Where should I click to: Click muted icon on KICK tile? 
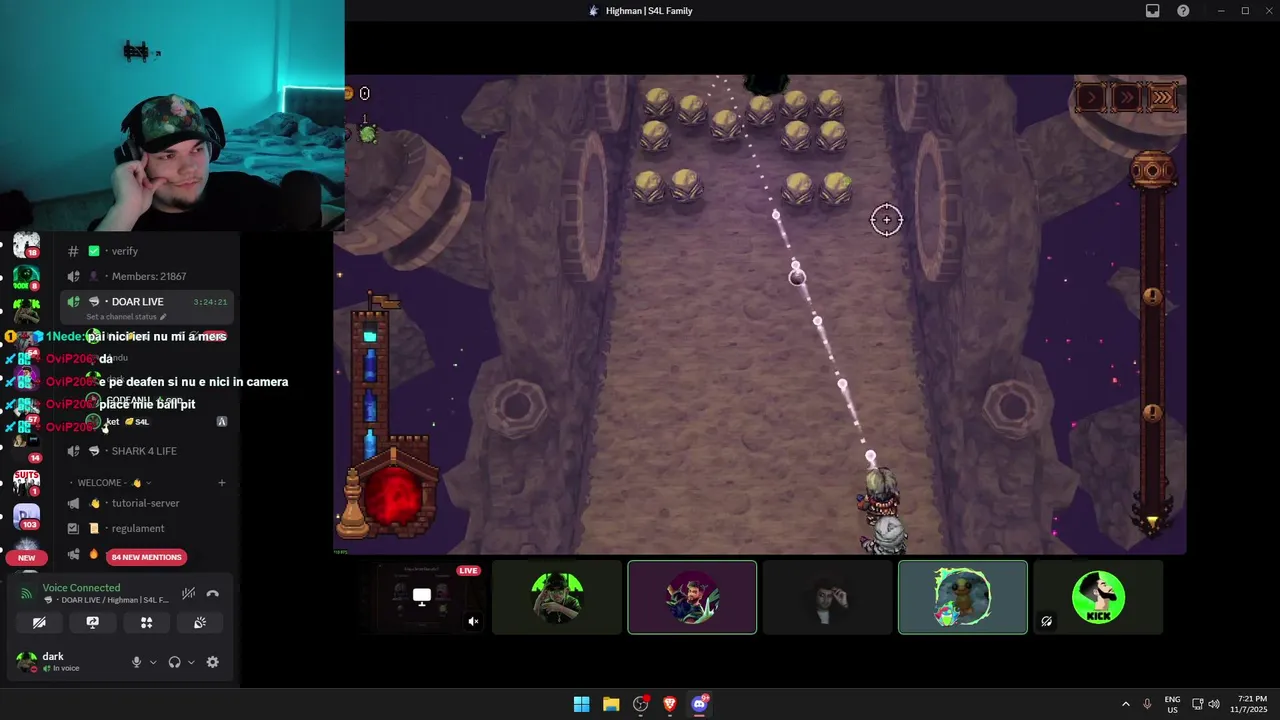click(1046, 621)
